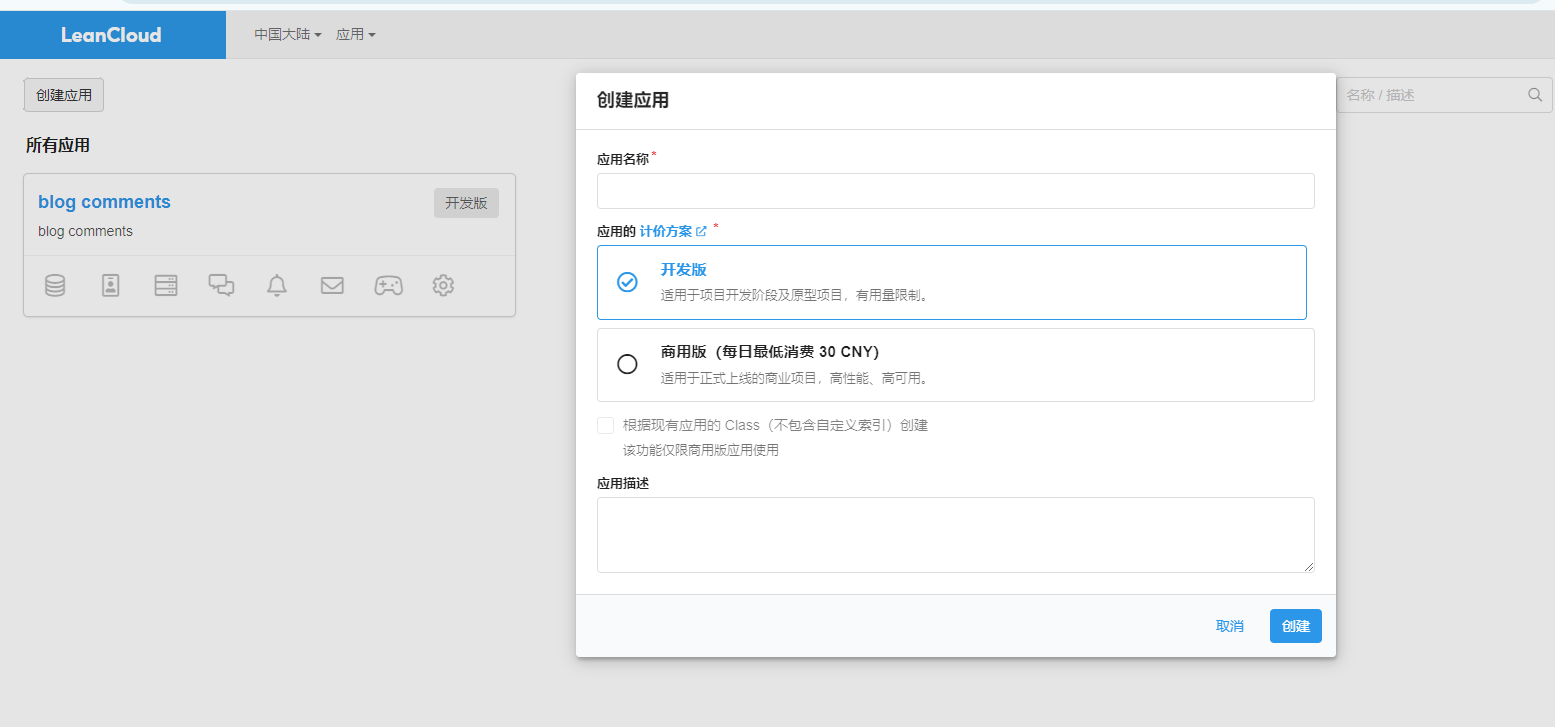Expand the 应用 dropdown menu
Viewport: 1555px width, 727px height.
coord(355,34)
